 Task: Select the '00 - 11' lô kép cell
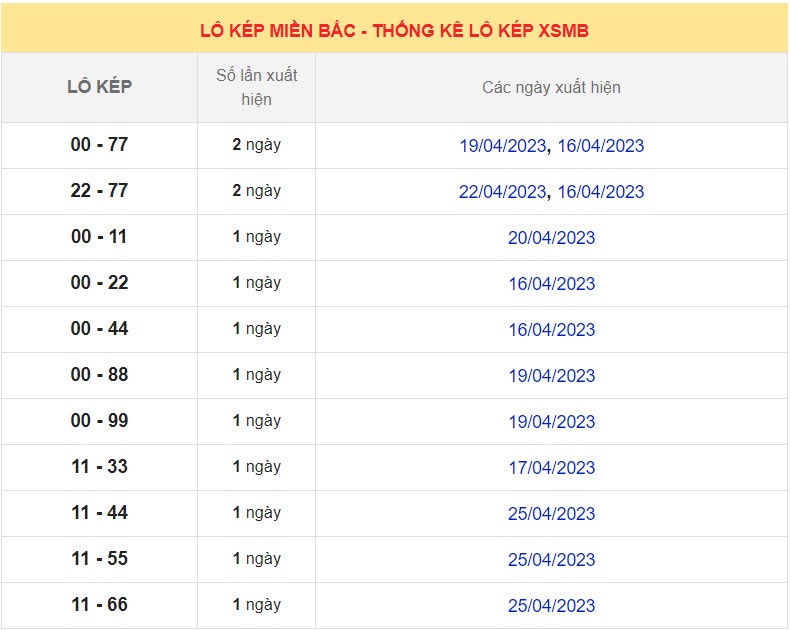click(x=99, y=237)
